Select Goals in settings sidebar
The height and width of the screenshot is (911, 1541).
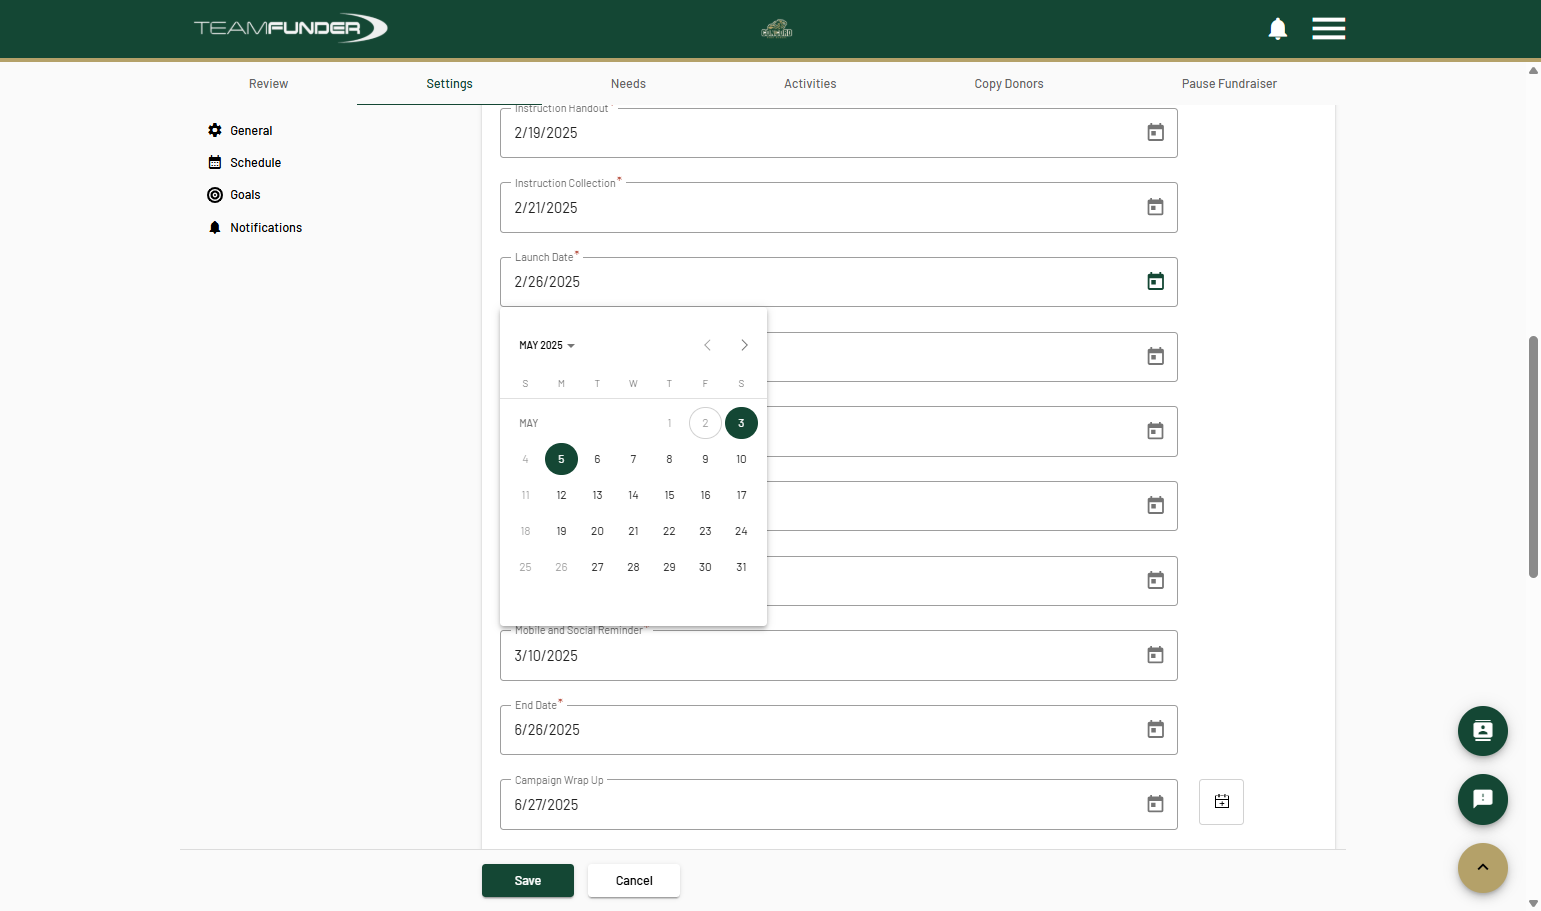[x=234, y=195]
